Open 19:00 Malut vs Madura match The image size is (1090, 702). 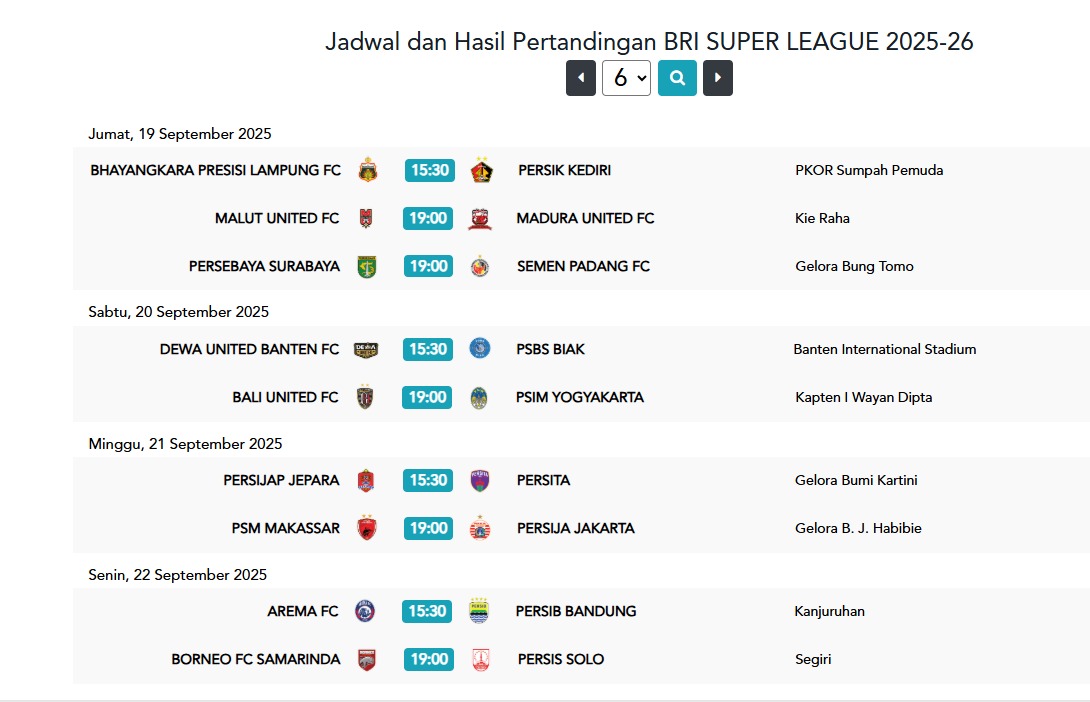coord(428,218)
